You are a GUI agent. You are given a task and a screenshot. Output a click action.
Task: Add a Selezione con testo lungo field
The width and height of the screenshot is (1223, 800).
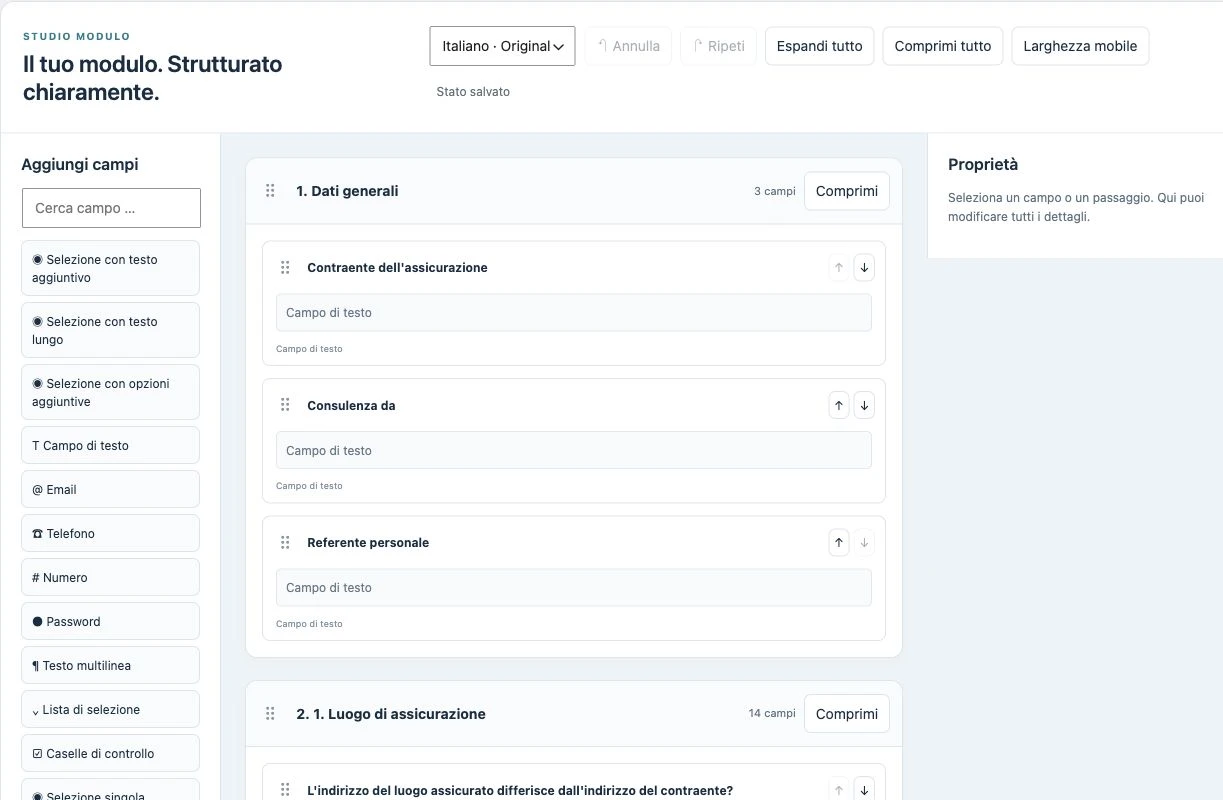pos(110,330)
